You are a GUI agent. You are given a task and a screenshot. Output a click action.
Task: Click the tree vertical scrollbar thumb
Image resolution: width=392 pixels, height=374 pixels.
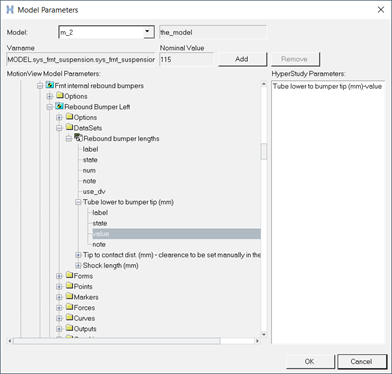click(264, 151)
